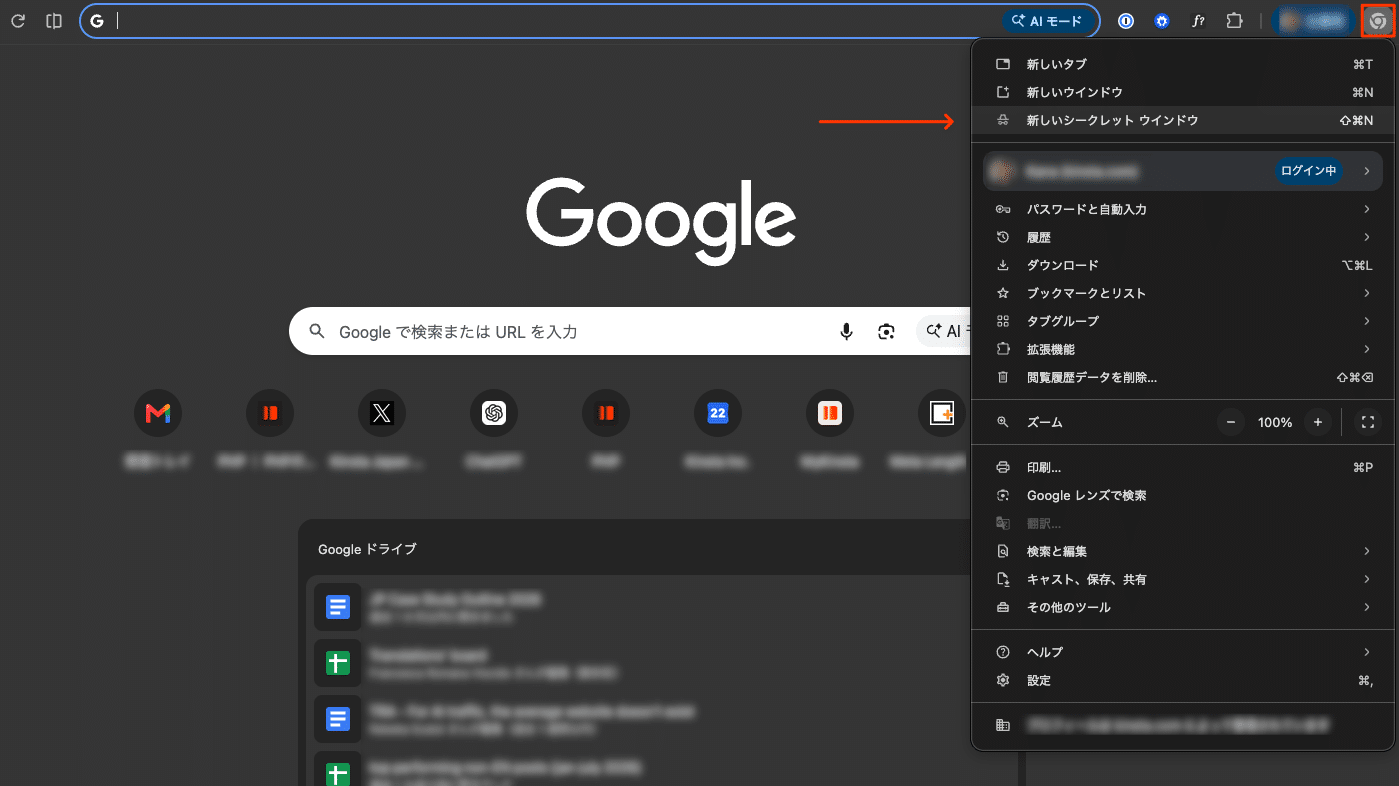The image size is (1399, 786).
Task: Toggle full screen icon beside zoom
Action: tap(1367, 422)
